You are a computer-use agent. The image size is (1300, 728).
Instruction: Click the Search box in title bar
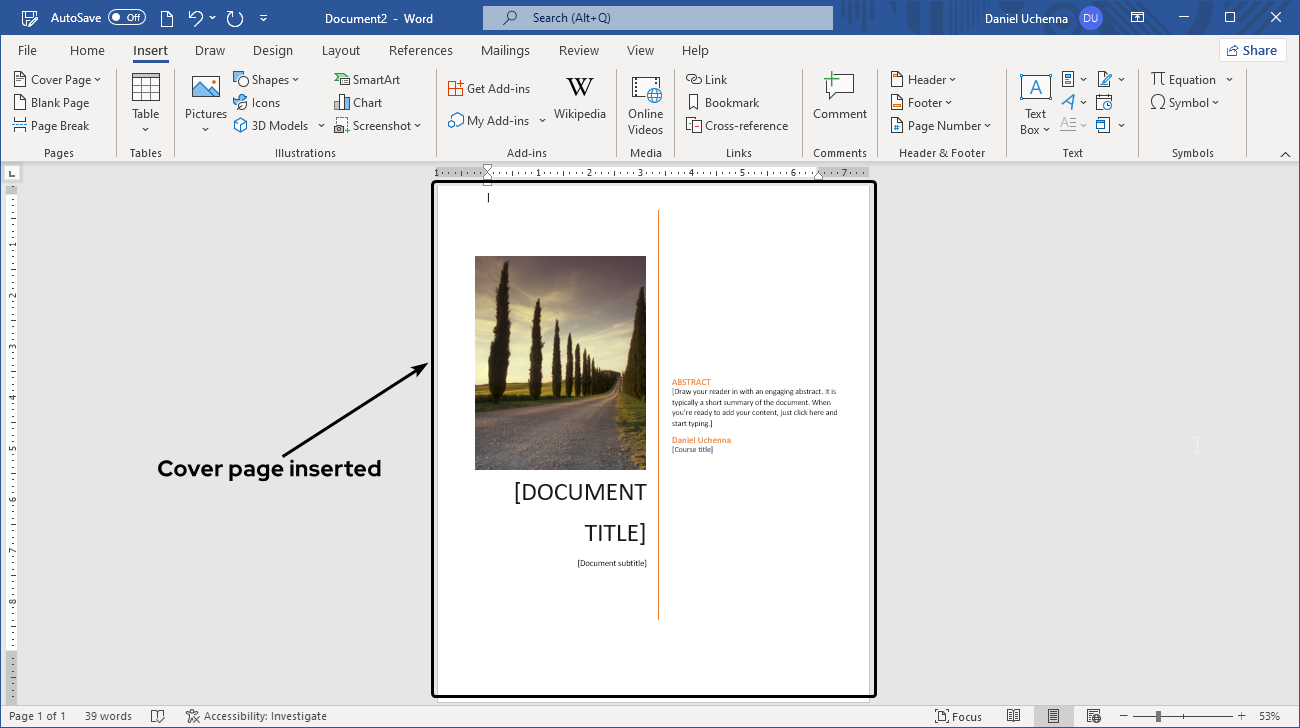click(657, 18)
